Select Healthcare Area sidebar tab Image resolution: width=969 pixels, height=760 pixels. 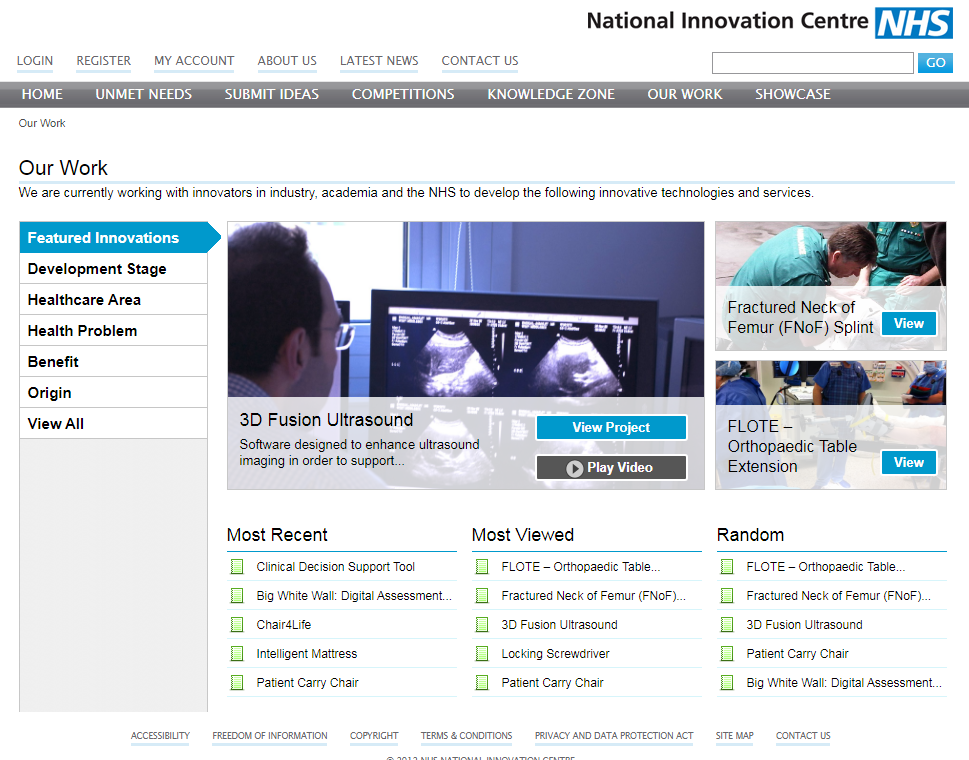point(114,300)
